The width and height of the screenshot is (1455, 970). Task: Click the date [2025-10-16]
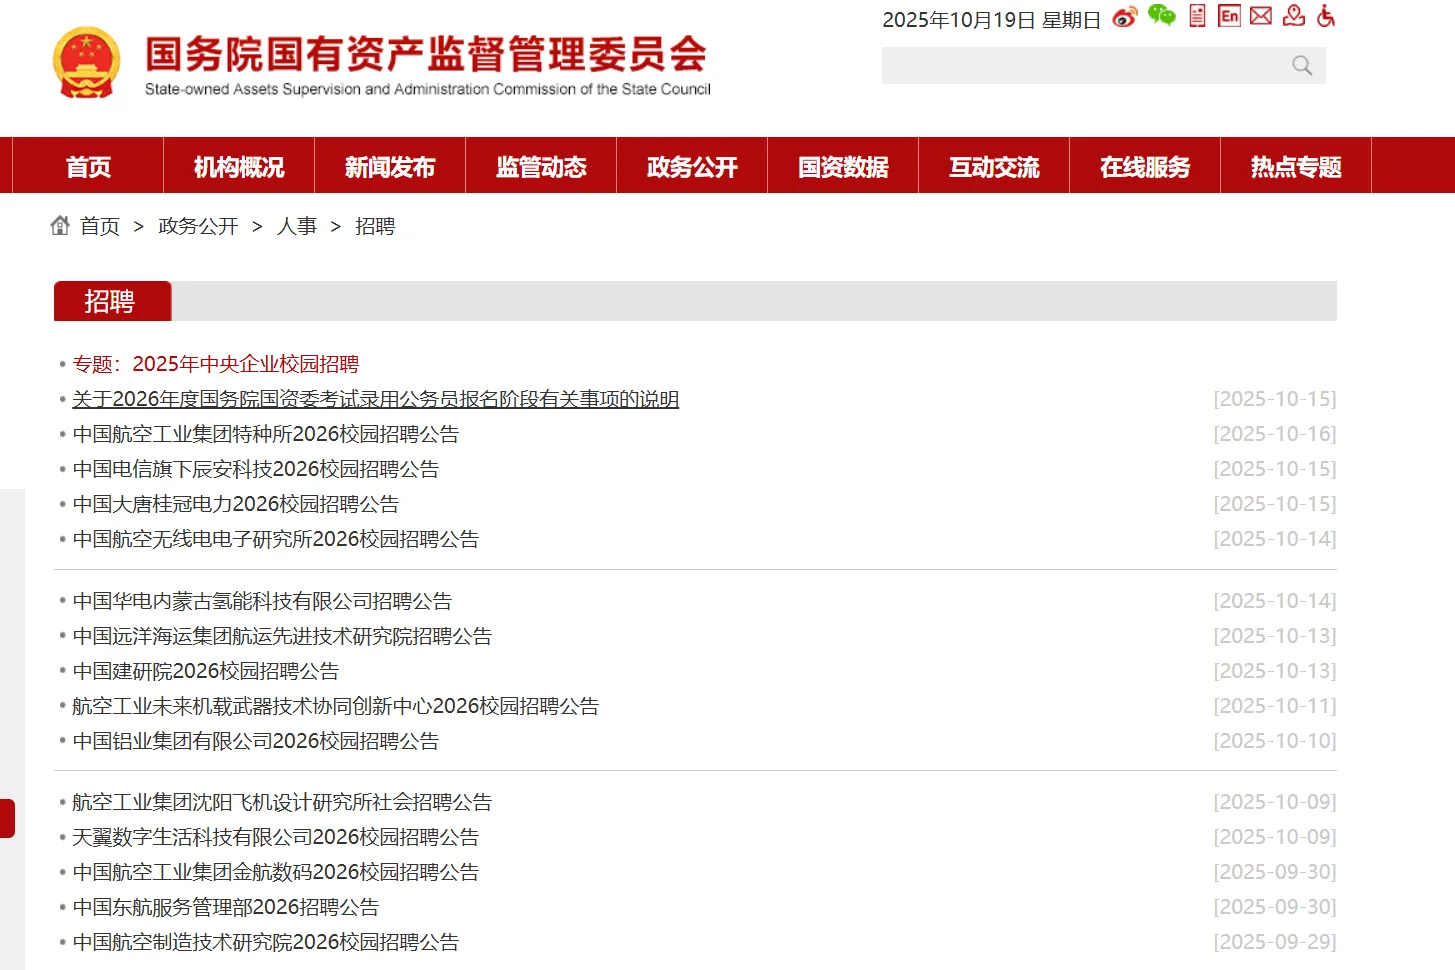coord(1275,434)
